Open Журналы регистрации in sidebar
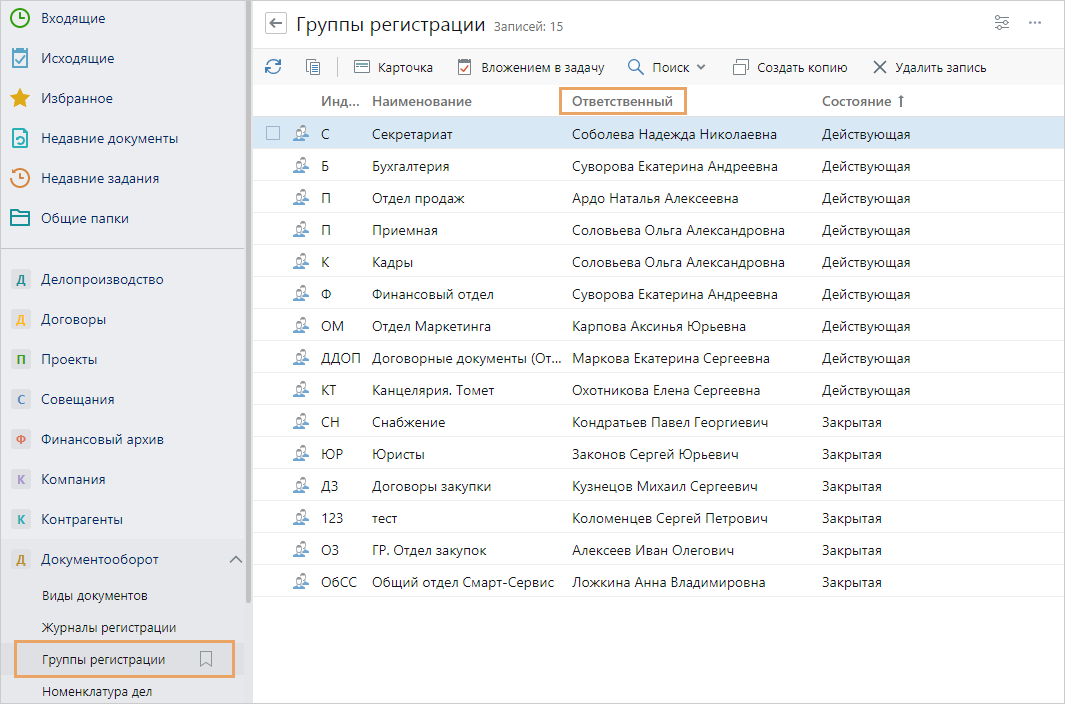This screenshot has width=1065, height=704. tap(109, 627)
